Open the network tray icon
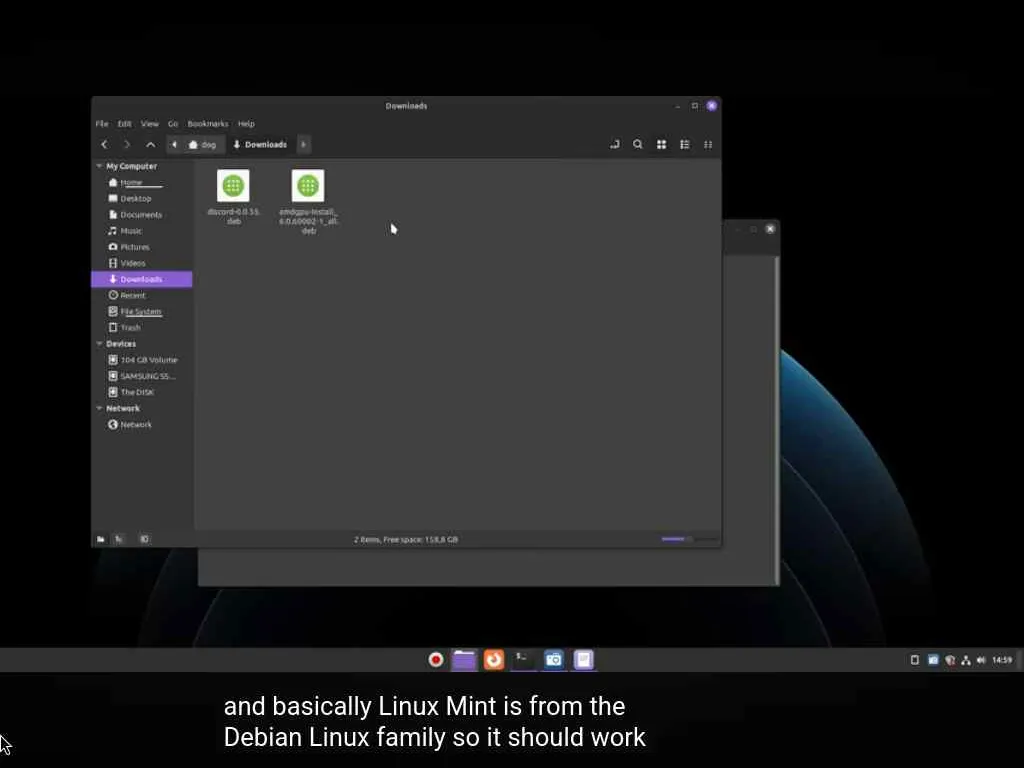 click(x=966, y=660)
